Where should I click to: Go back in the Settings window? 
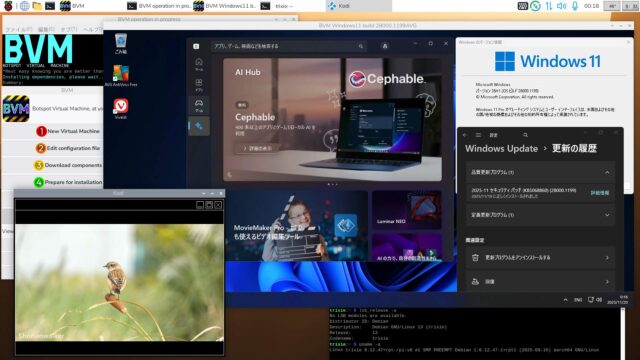tap(465, 135)
